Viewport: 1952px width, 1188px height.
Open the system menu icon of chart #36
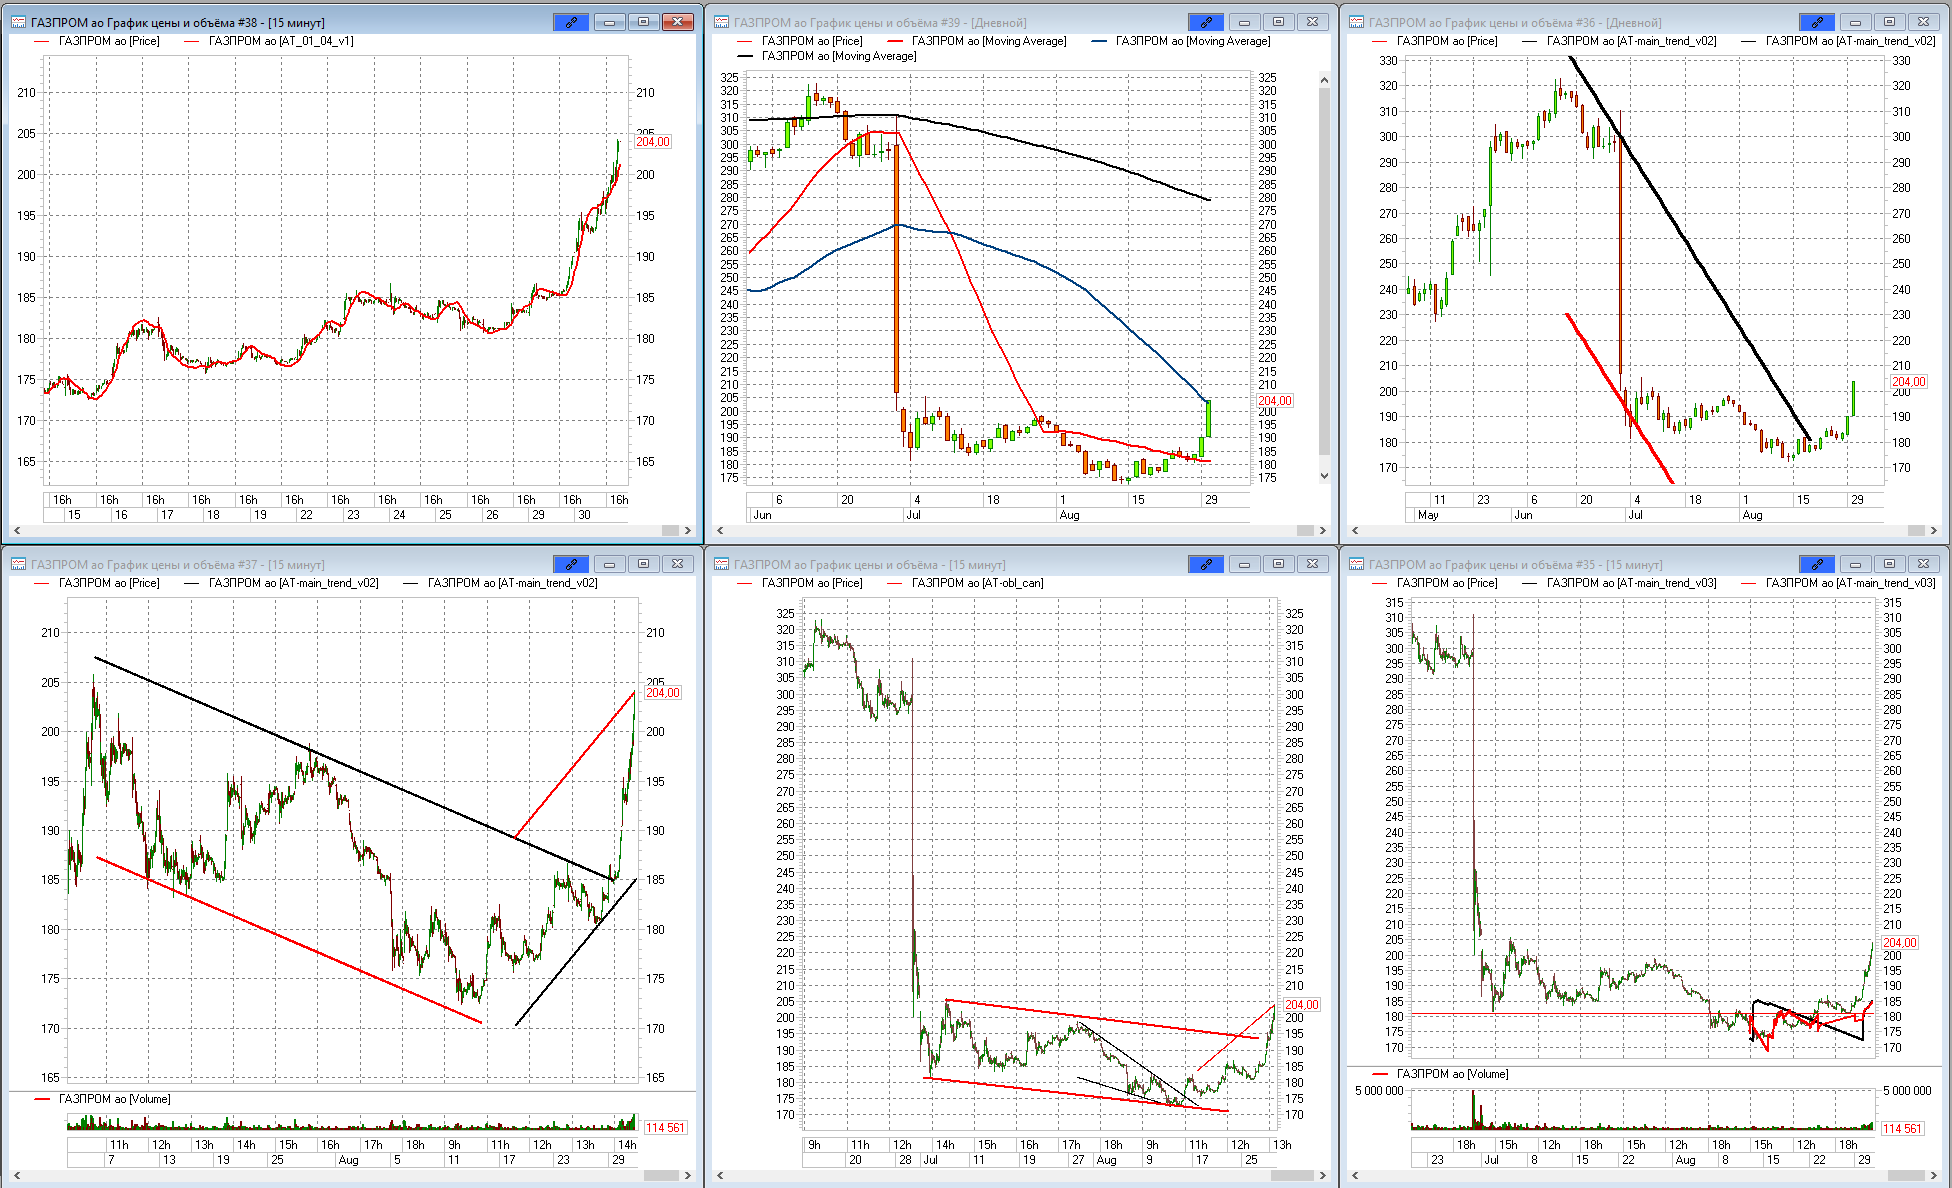[1356, 22]
